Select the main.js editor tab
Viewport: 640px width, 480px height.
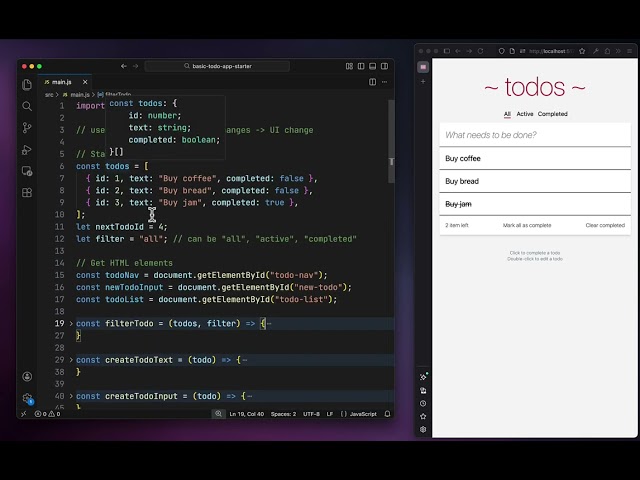coord(65,82)
